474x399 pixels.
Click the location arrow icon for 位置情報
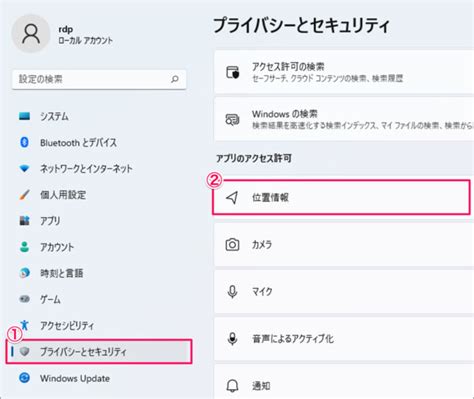232,197
